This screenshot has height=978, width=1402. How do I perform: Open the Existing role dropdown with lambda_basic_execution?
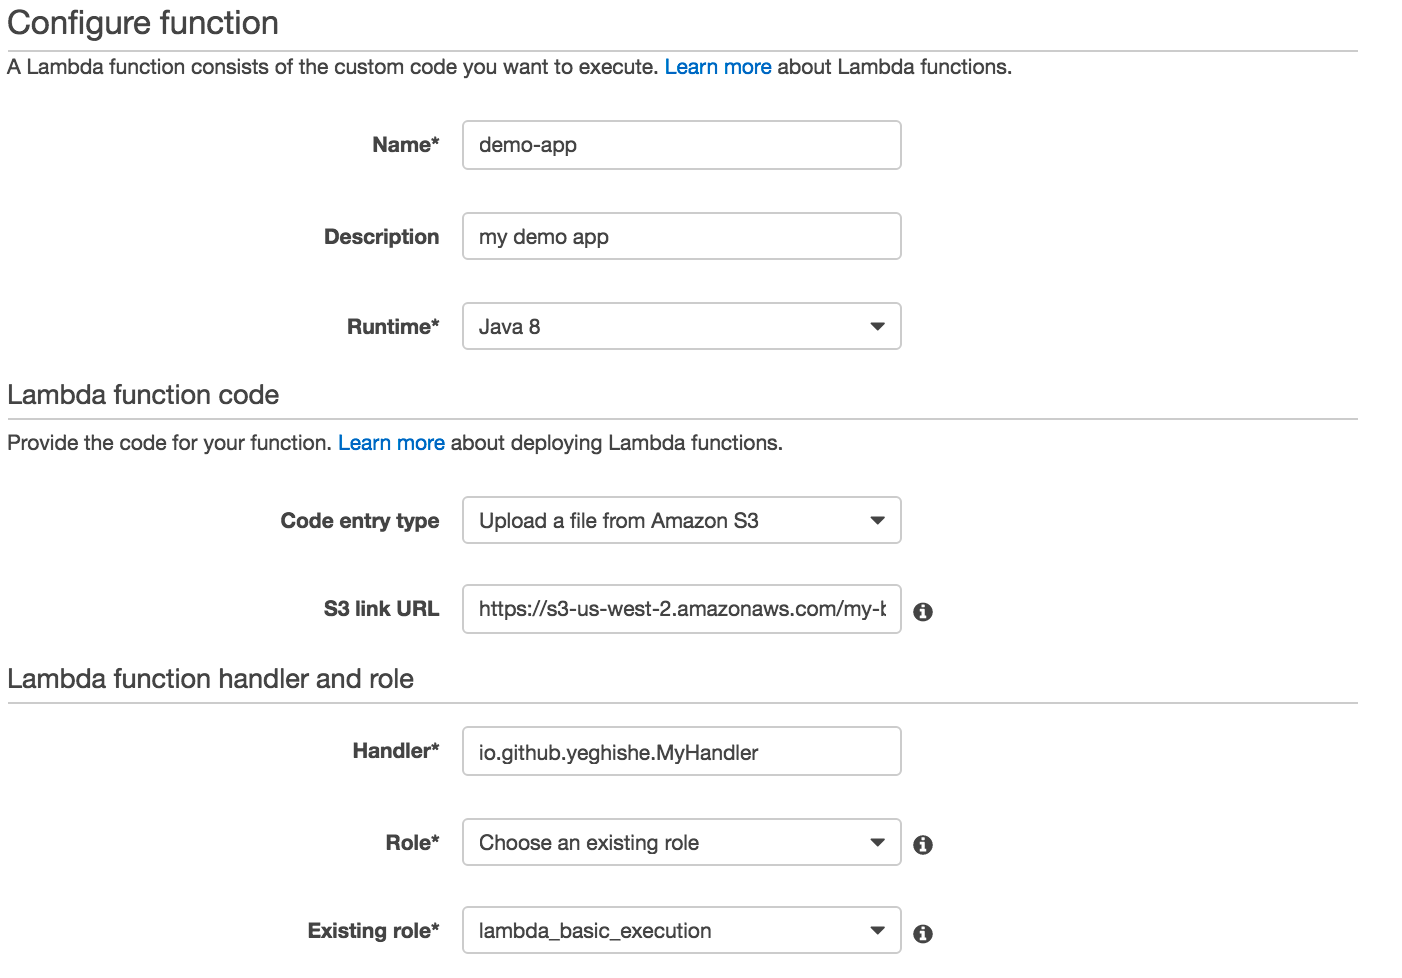[x=681, y=930]
